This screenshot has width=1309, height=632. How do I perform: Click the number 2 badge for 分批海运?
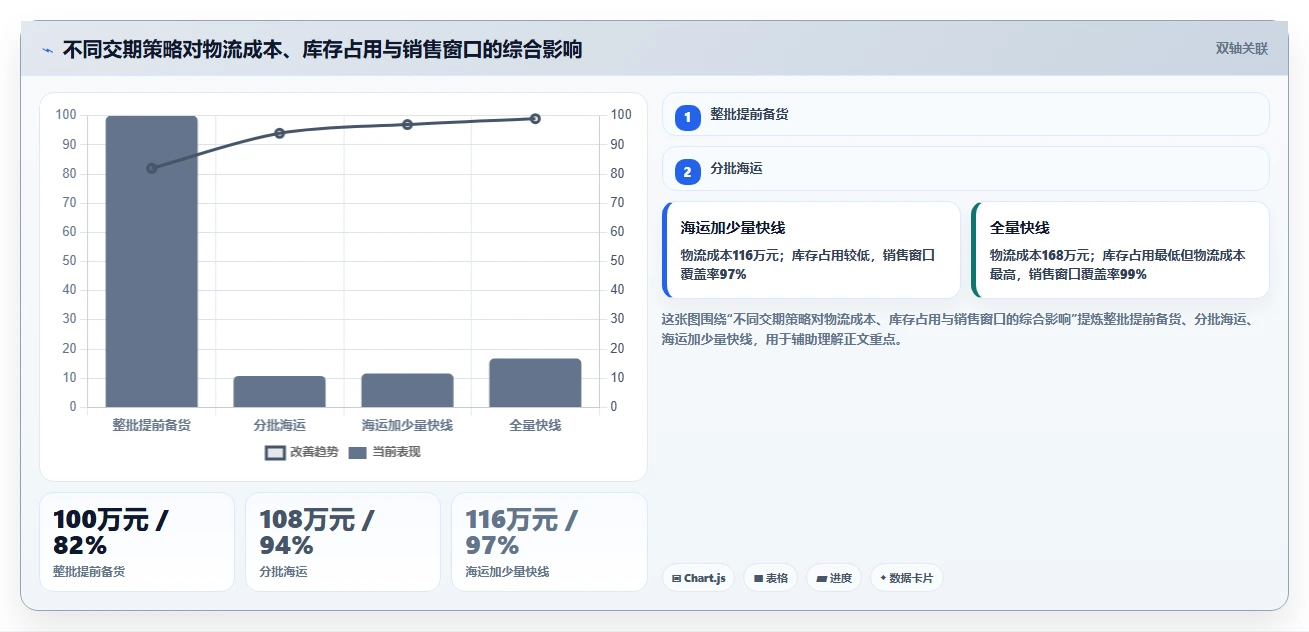[x=687, y=172]
